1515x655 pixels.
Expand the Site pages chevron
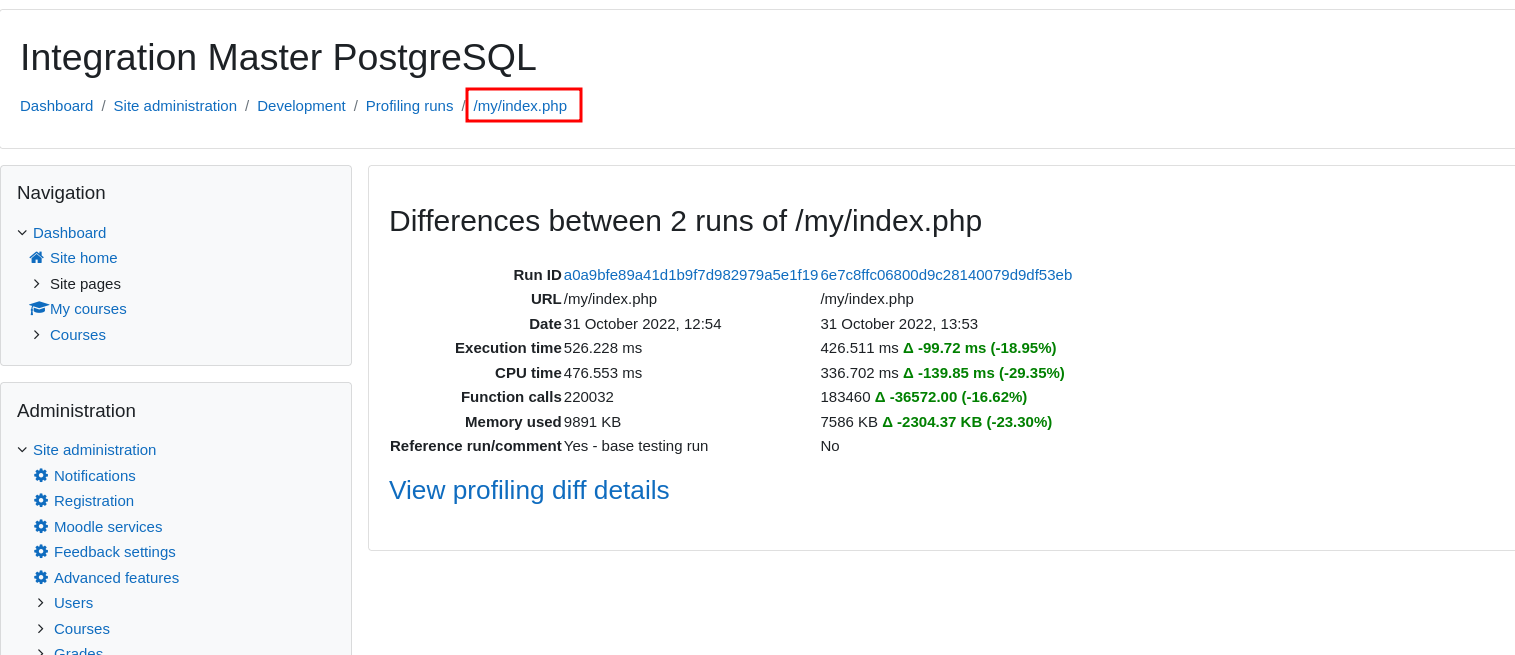(x=37, y=284)
